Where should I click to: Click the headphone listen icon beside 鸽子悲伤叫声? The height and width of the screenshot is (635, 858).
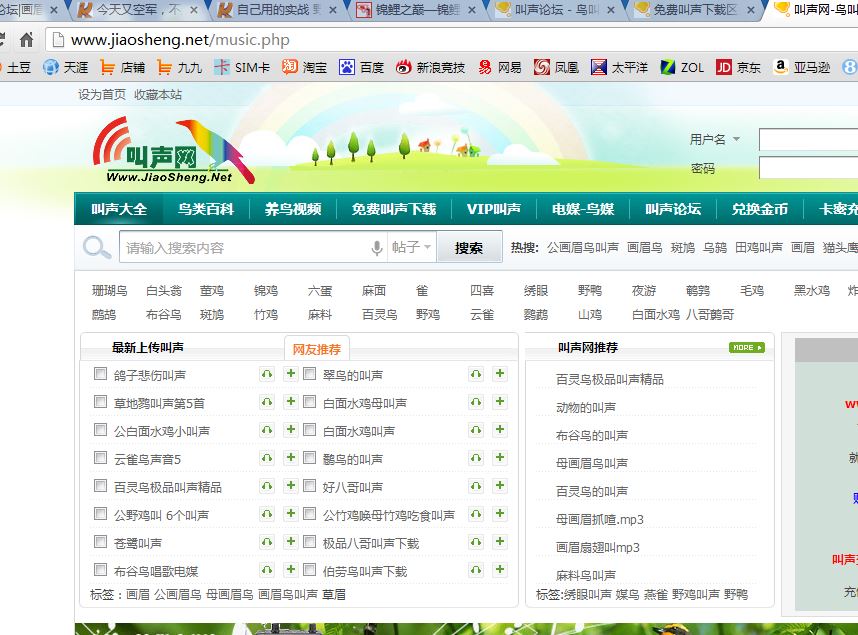pos(267,374)
